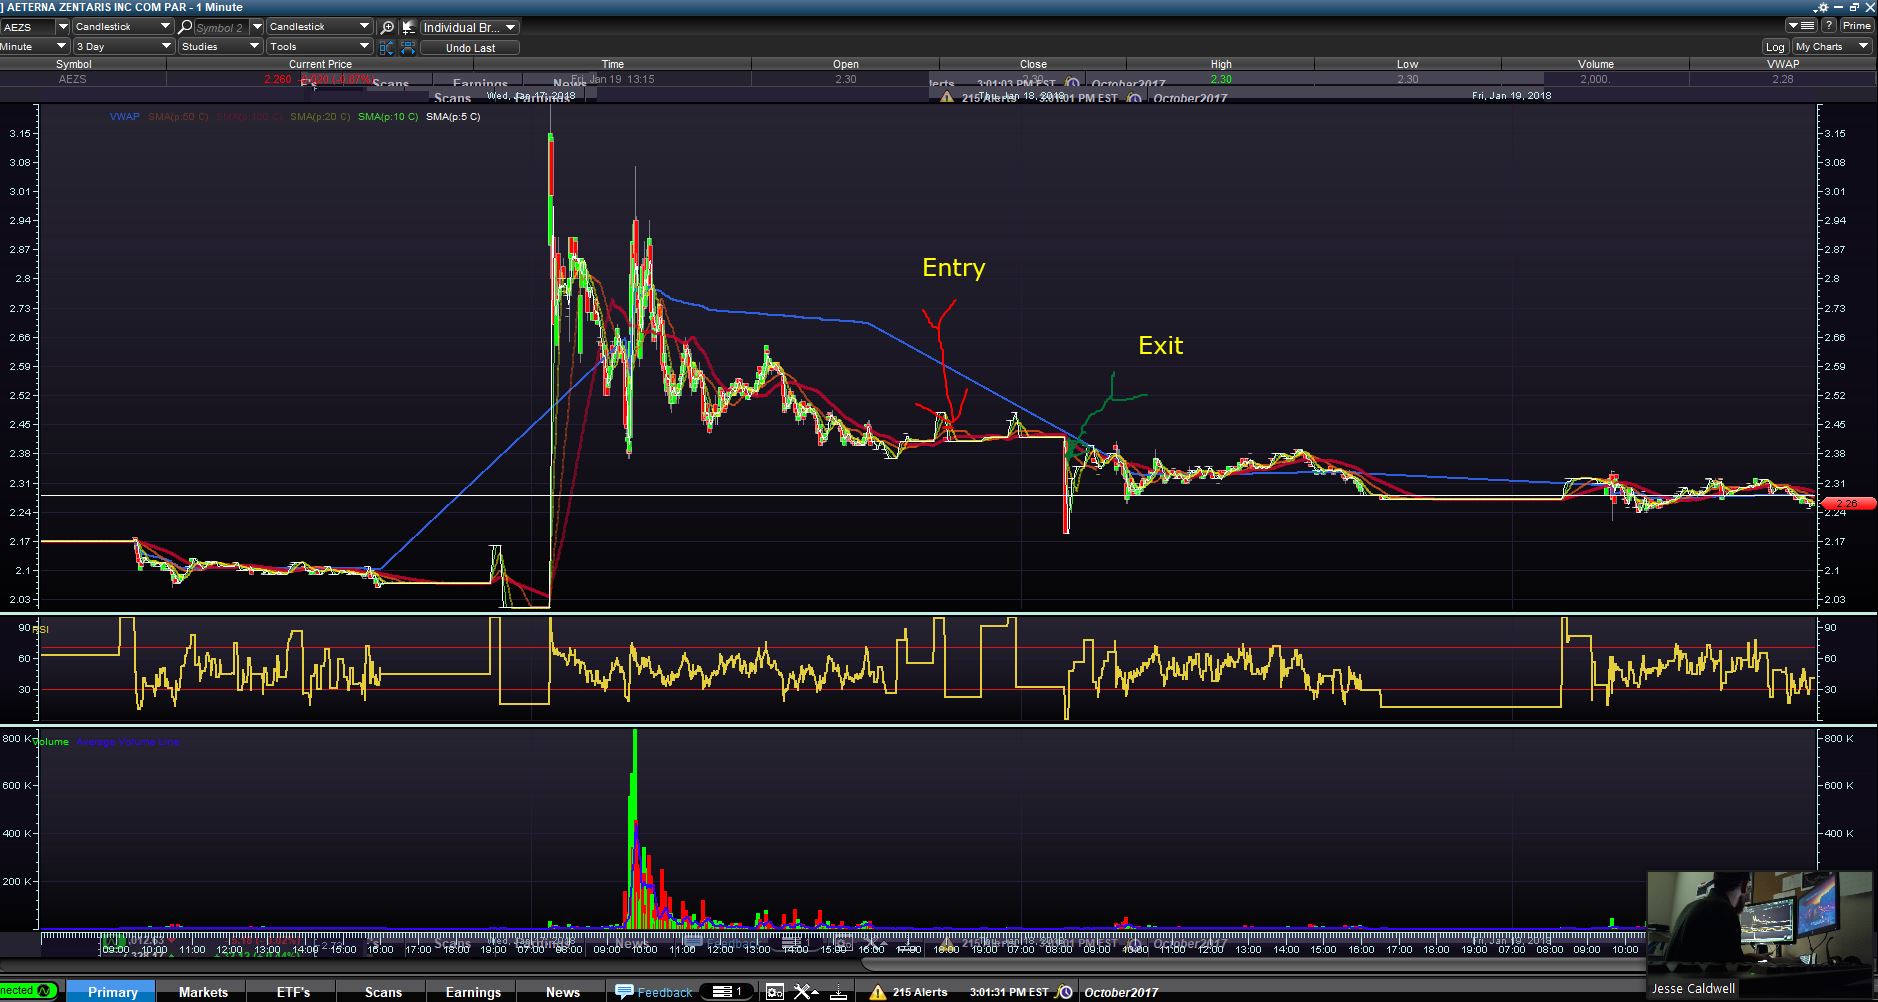Image resolution: width=1878 pixels, height=1002 pixels.
Task: Open the first Candlestick chart type dropdown
Action: coord(122,27)
